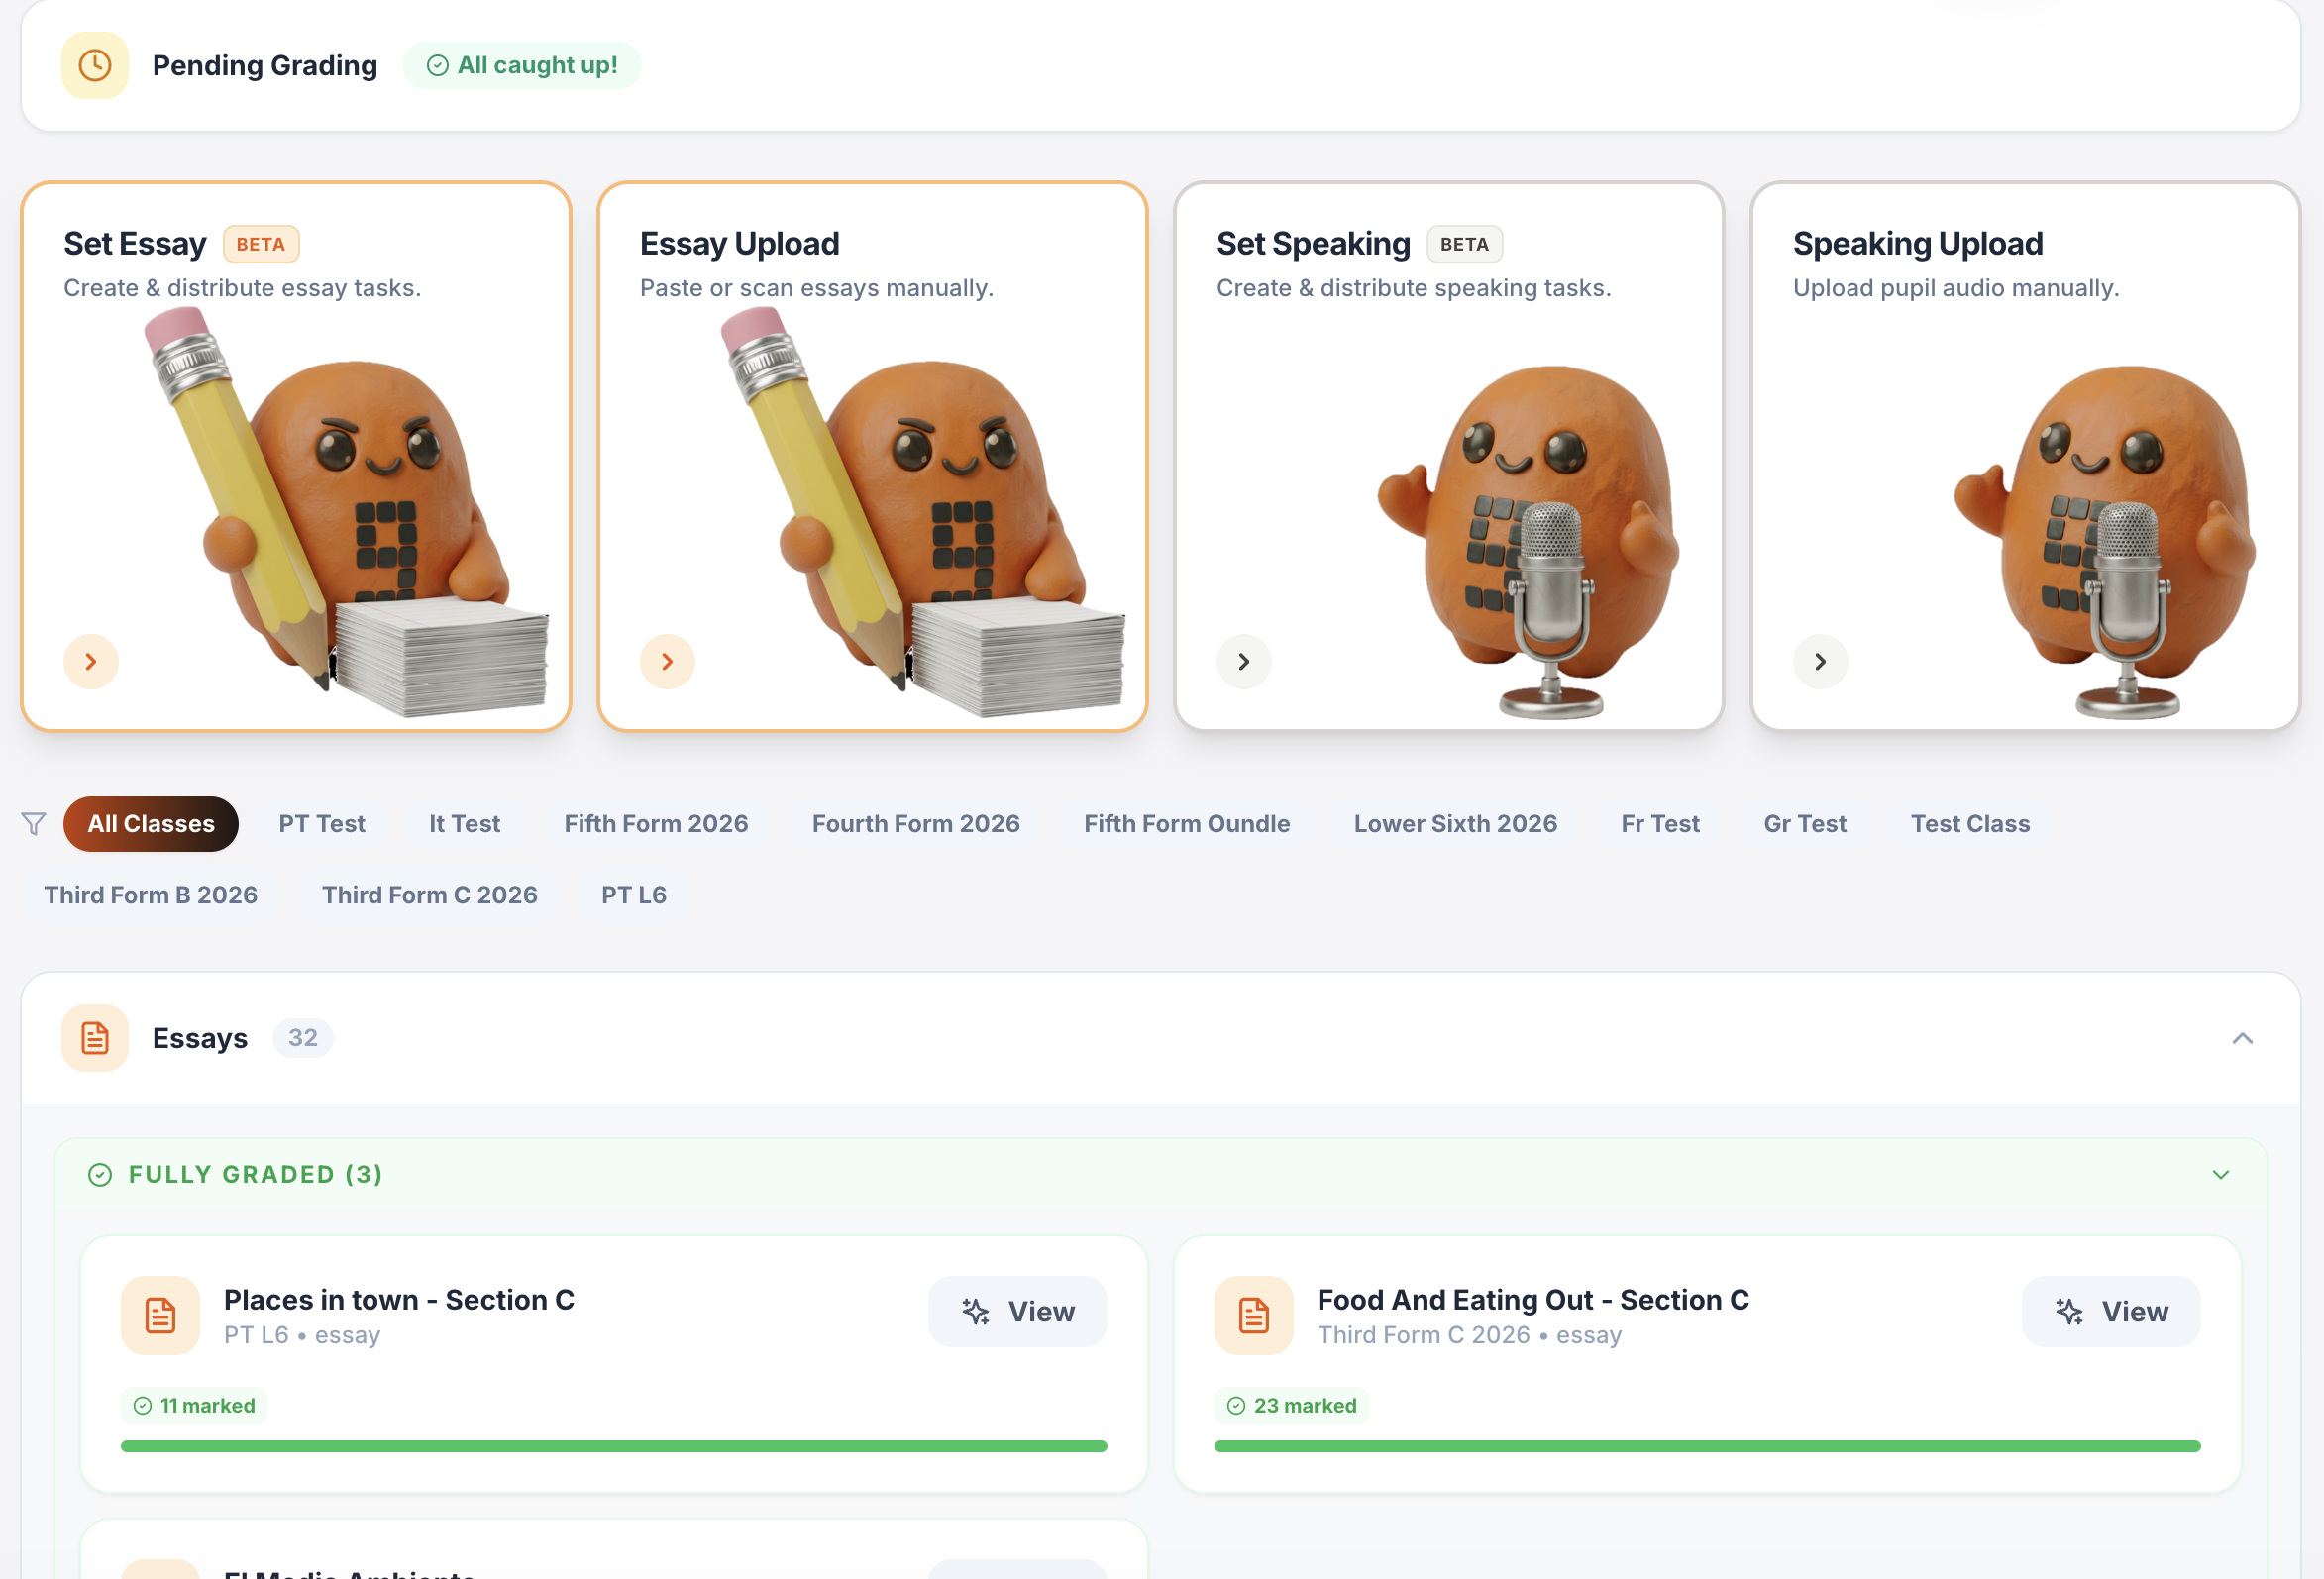This screenshot has width=2324, height=1579.
Task: Click the Pending Grading heading
Action: (x=265, y=66)
